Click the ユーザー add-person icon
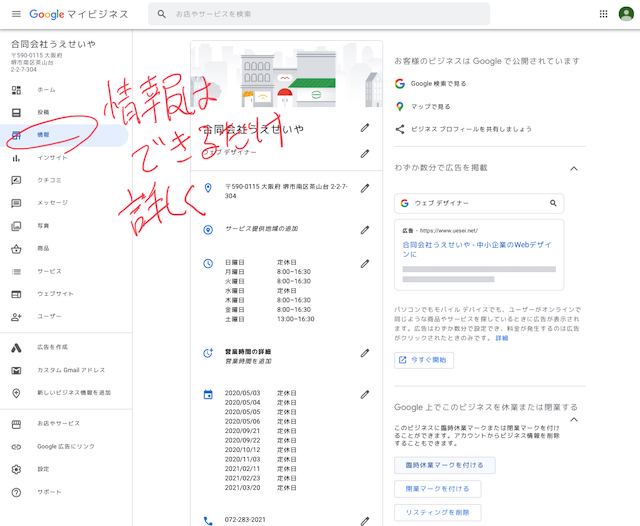Viewport: 640px width, 526px height. 16,317
